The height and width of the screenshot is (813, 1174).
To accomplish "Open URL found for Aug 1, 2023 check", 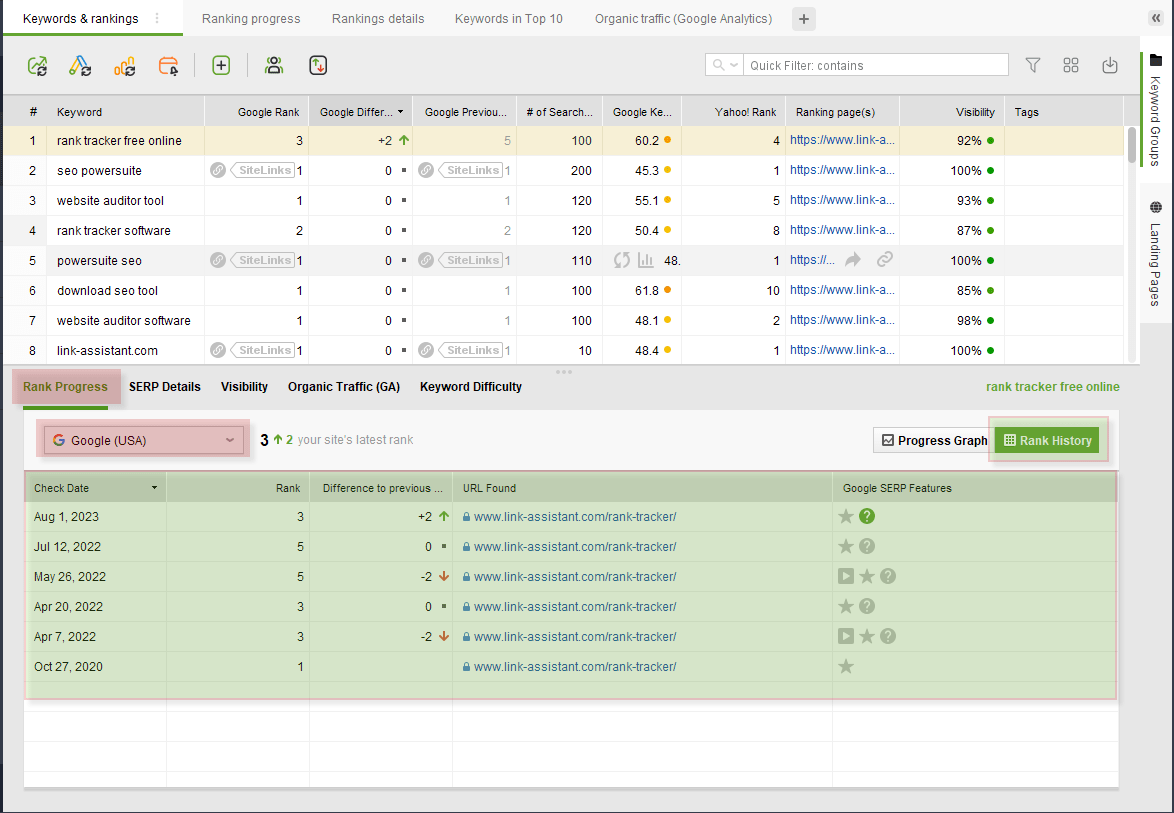I will (575, 517).
